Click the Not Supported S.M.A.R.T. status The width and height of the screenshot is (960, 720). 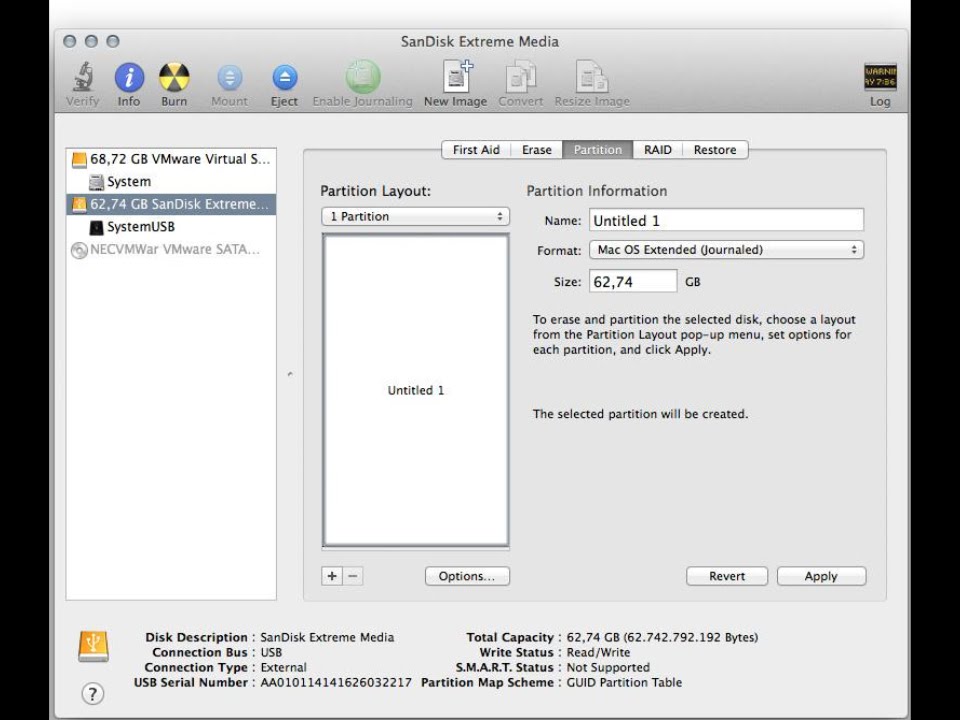[608, 667]
